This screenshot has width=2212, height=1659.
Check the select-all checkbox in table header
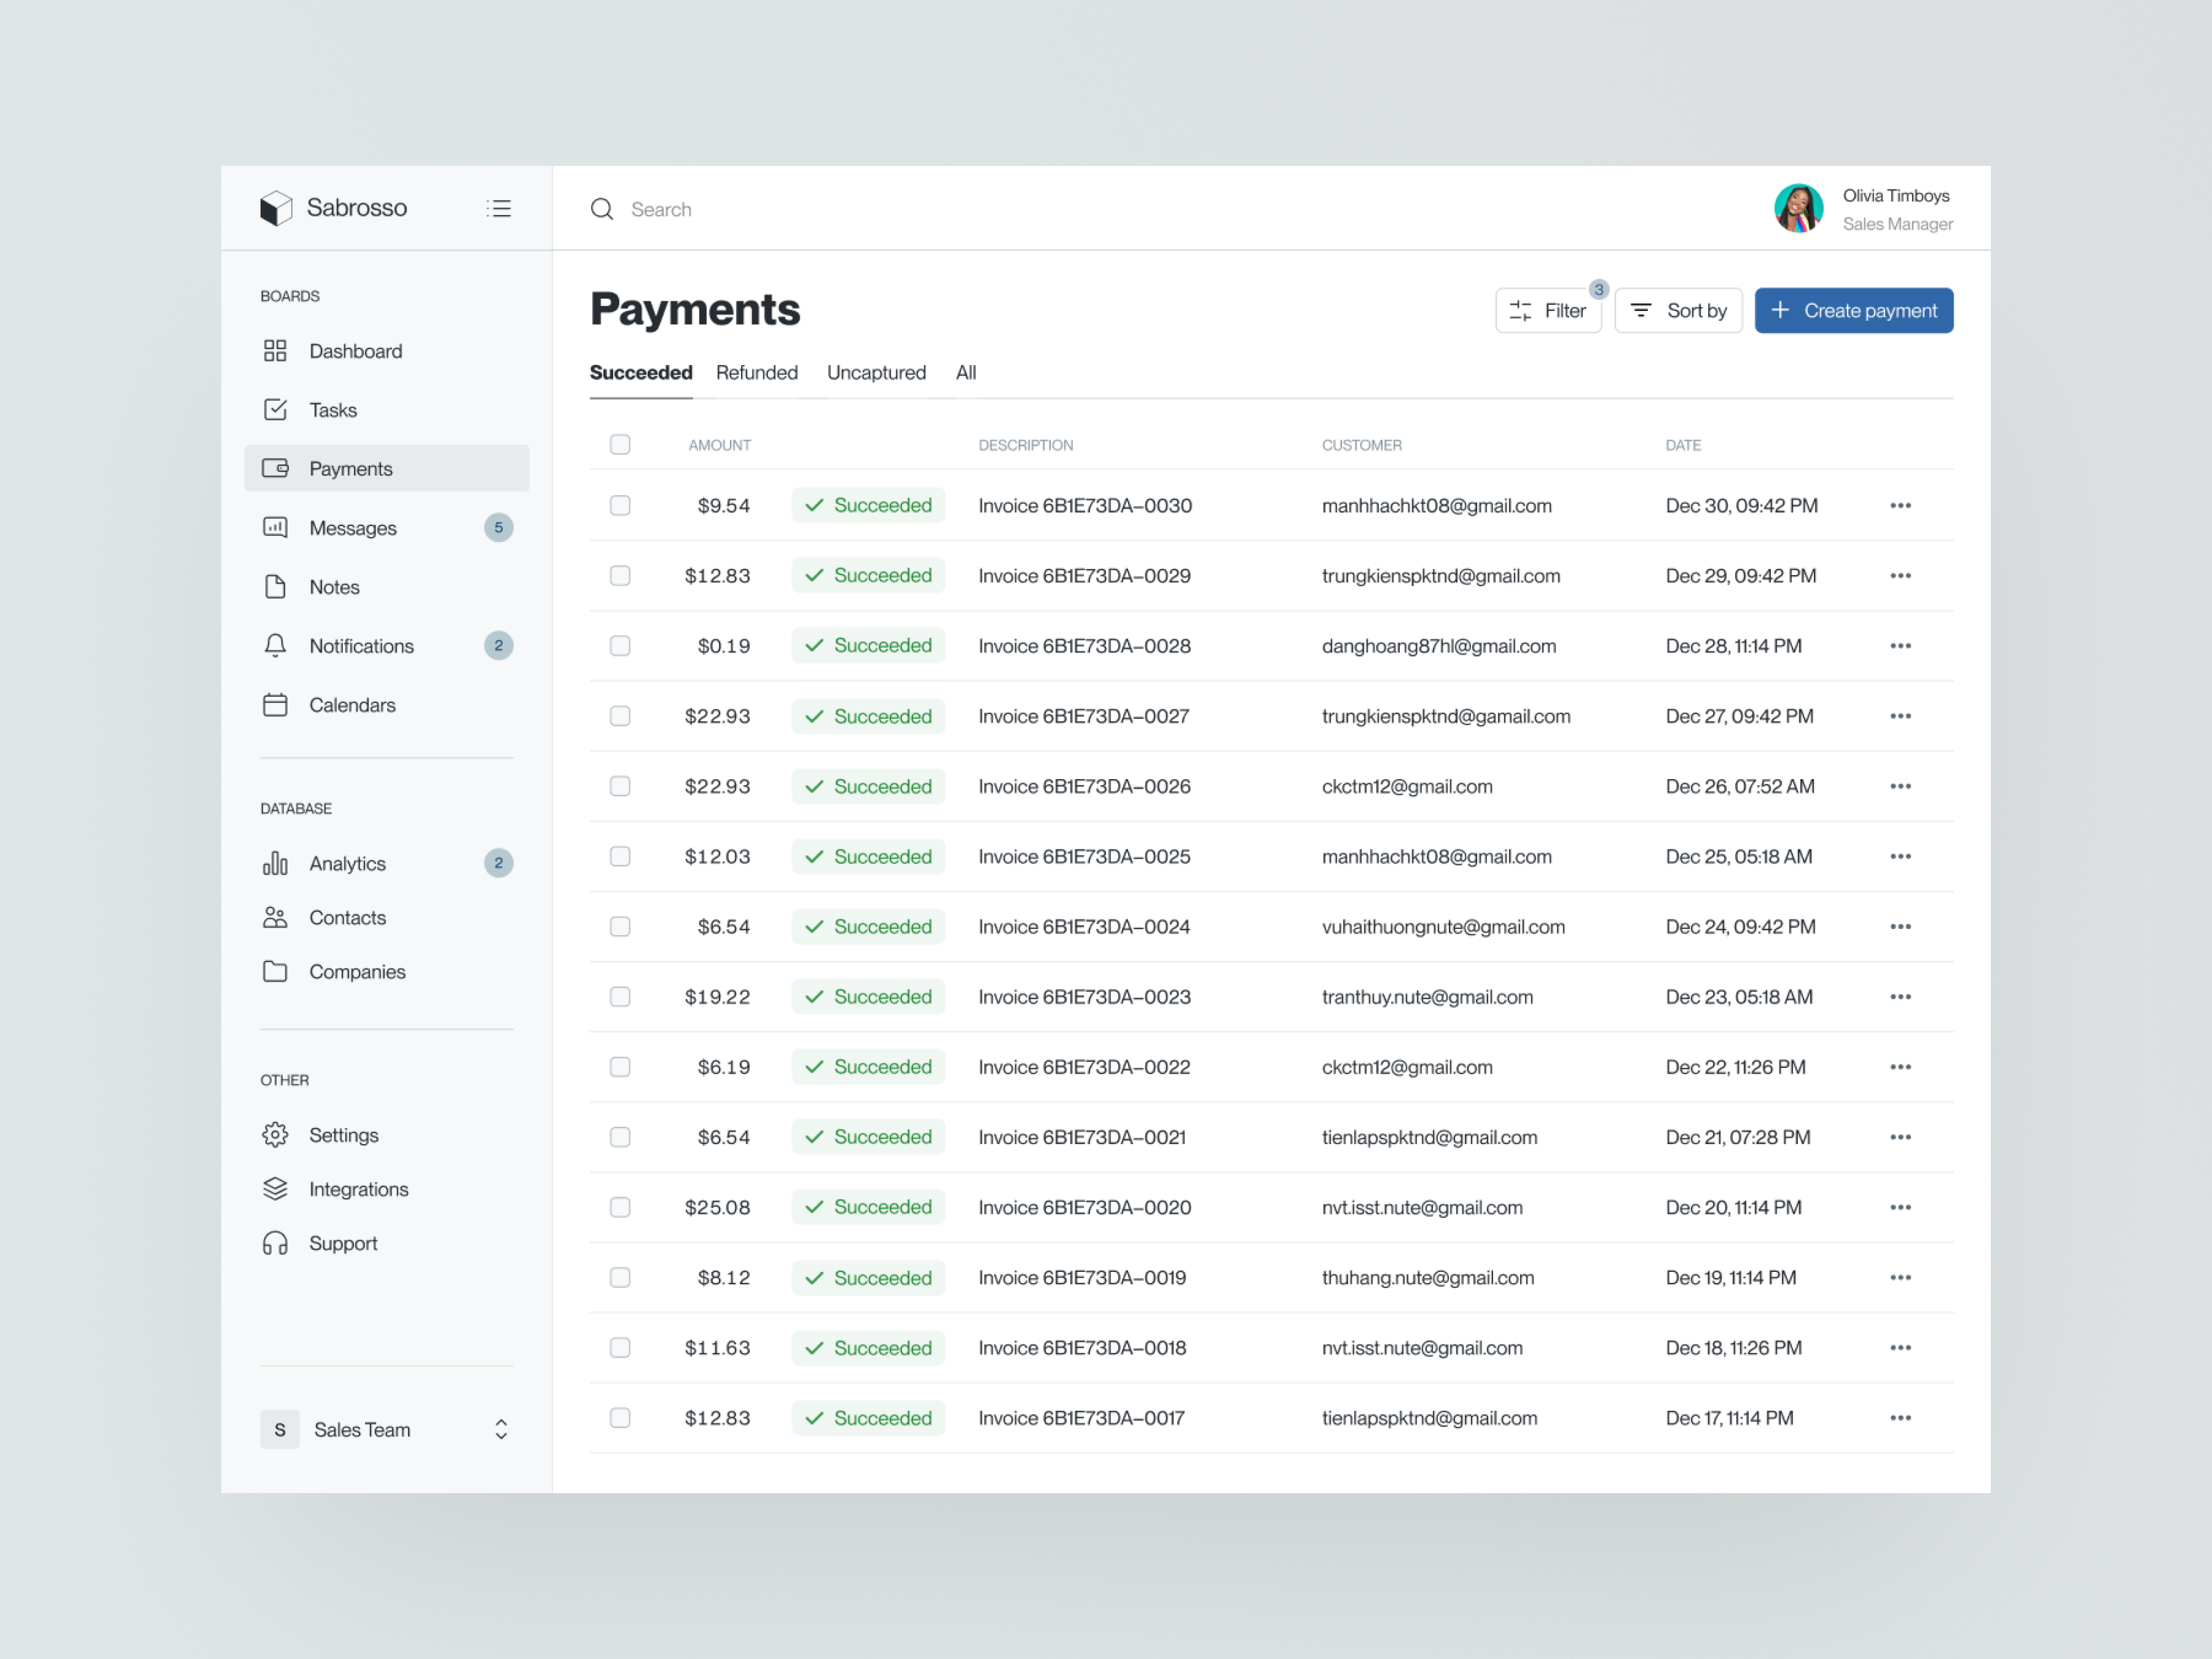click(x=620, y=444)
